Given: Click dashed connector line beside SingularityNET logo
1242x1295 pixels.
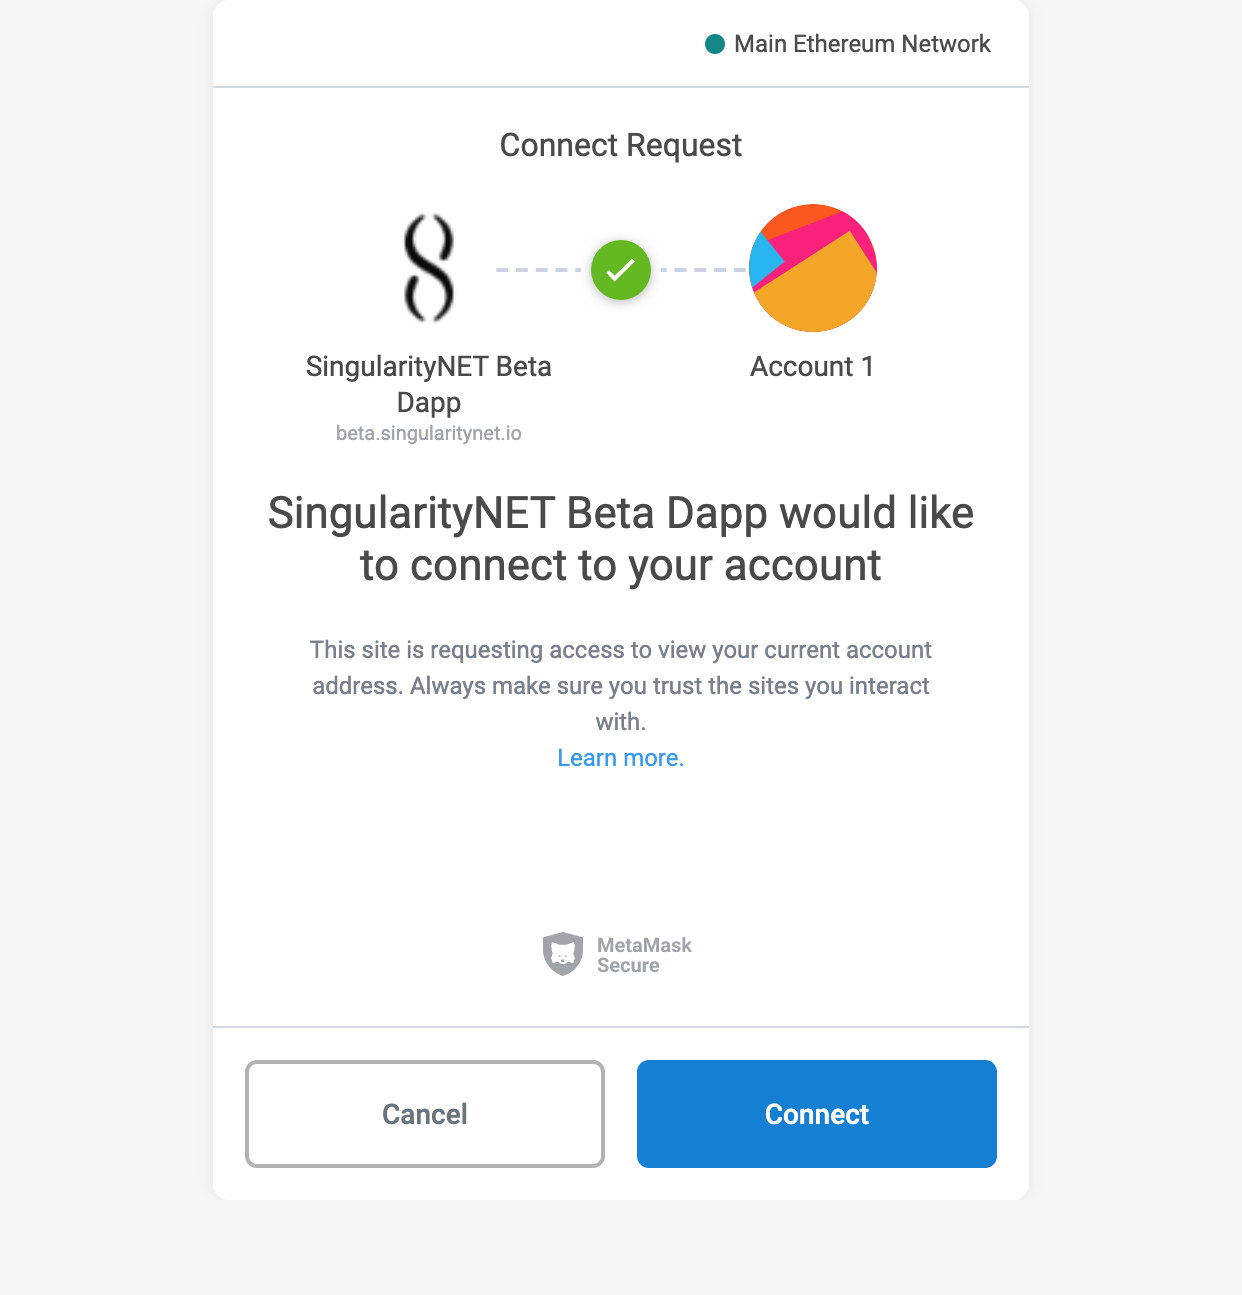Looking at the screenshot, I should click(539, 270).
